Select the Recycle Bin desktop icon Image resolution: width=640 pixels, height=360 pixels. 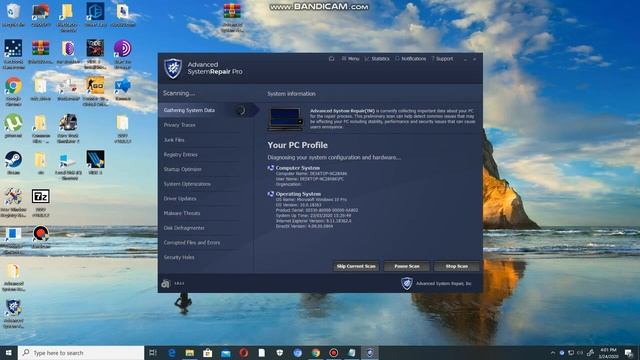(13, 15)
